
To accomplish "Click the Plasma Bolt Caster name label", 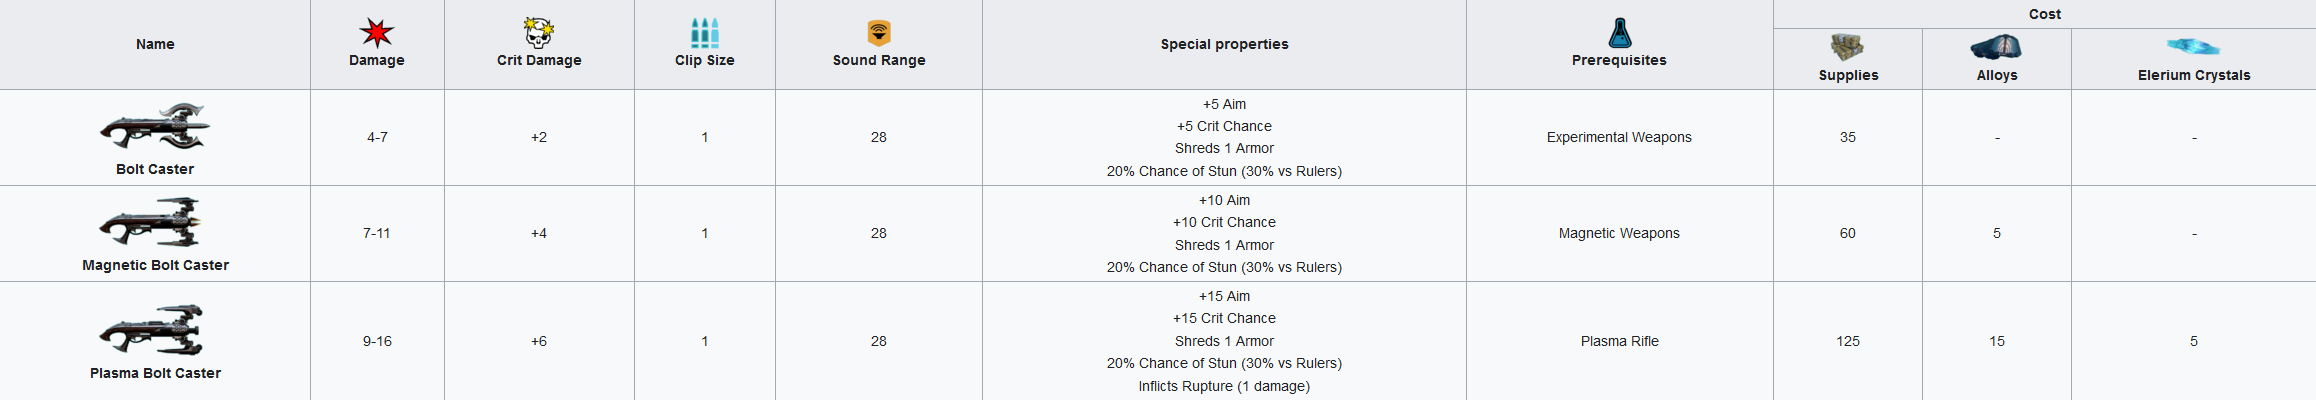I will [155, 373].
